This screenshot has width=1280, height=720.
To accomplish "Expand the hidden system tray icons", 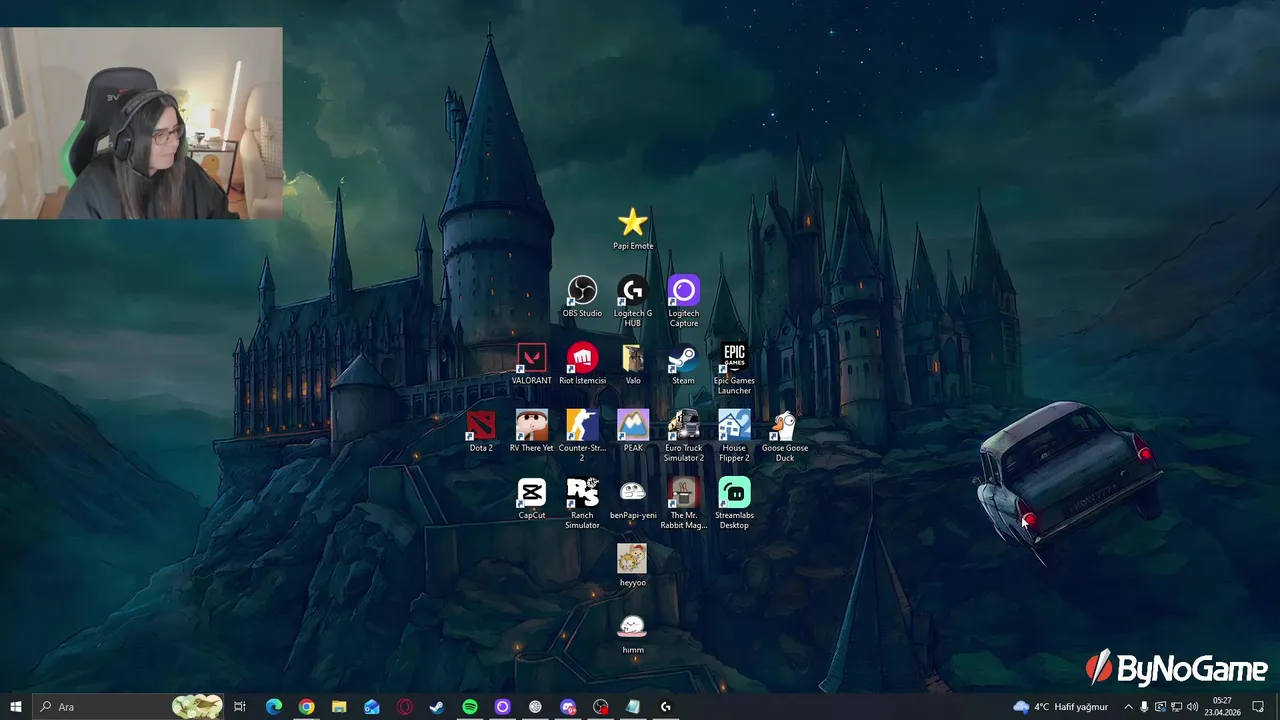I will tap(1129, 707).
